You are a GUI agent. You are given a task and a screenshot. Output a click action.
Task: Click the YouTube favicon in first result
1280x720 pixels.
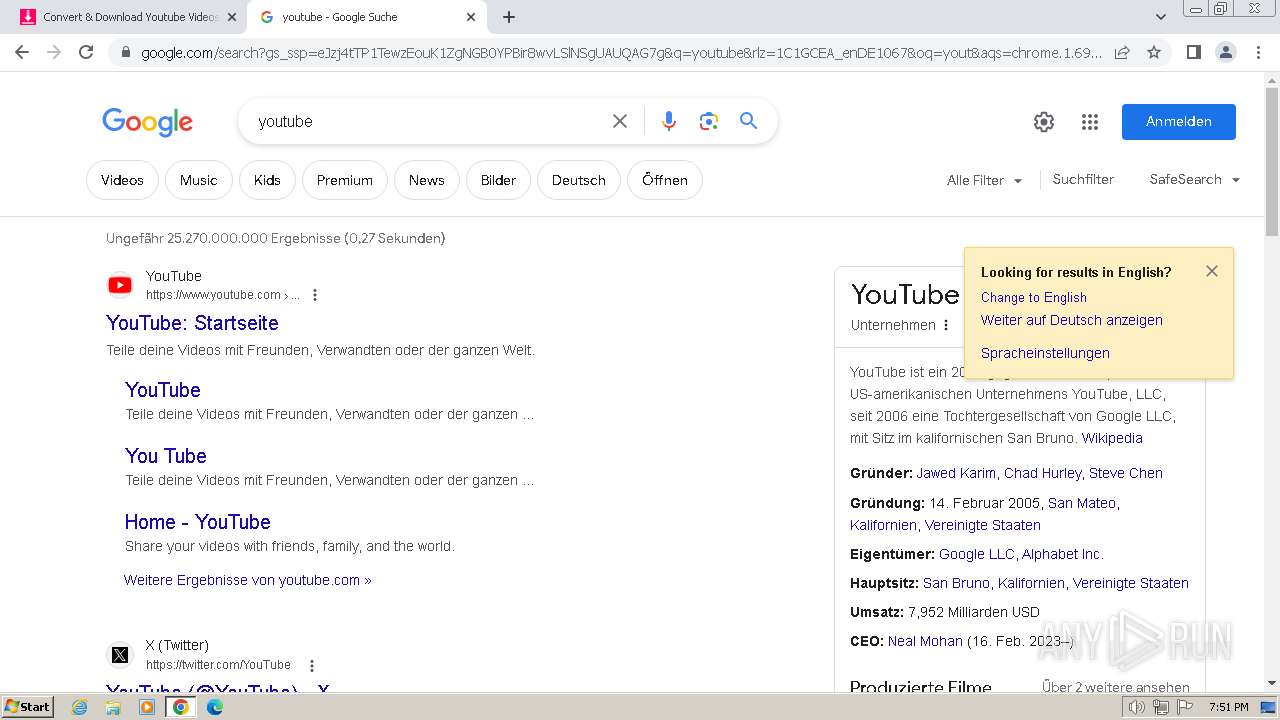click(x=120, y=285)
